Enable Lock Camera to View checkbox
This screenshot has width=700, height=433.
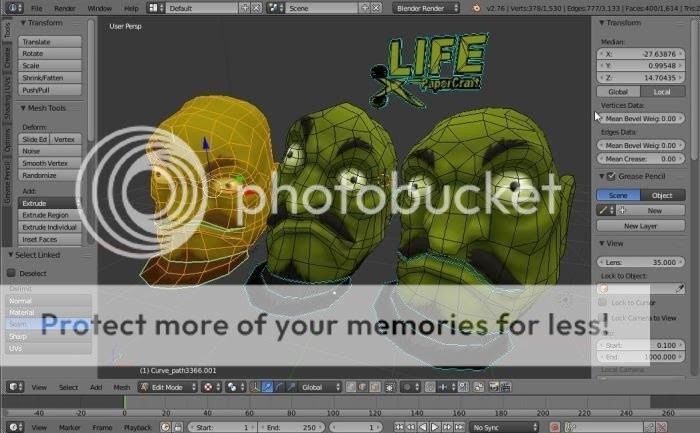(603, 317)
